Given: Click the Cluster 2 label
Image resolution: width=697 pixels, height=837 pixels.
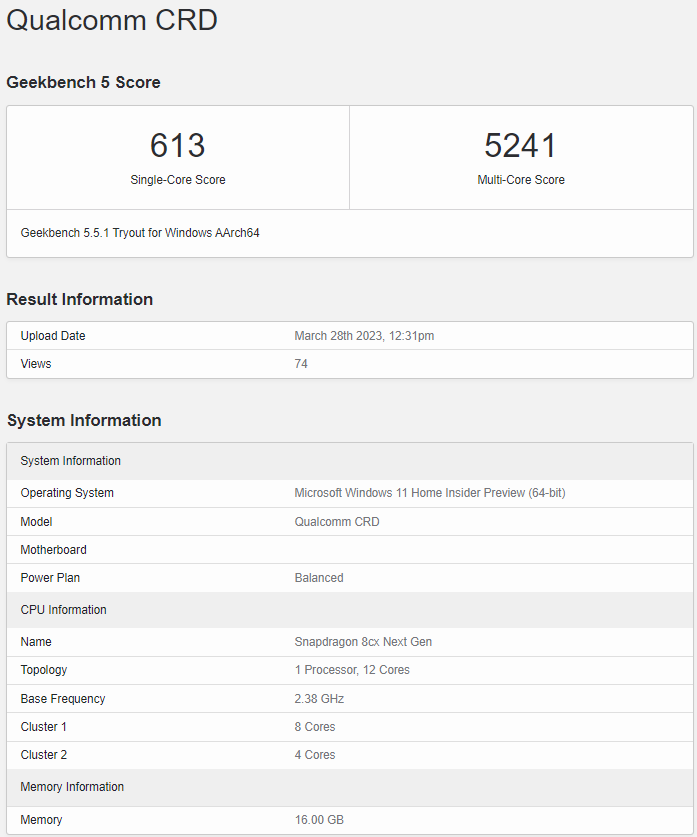Looking at the screenshot, I should tap(44, 755).
